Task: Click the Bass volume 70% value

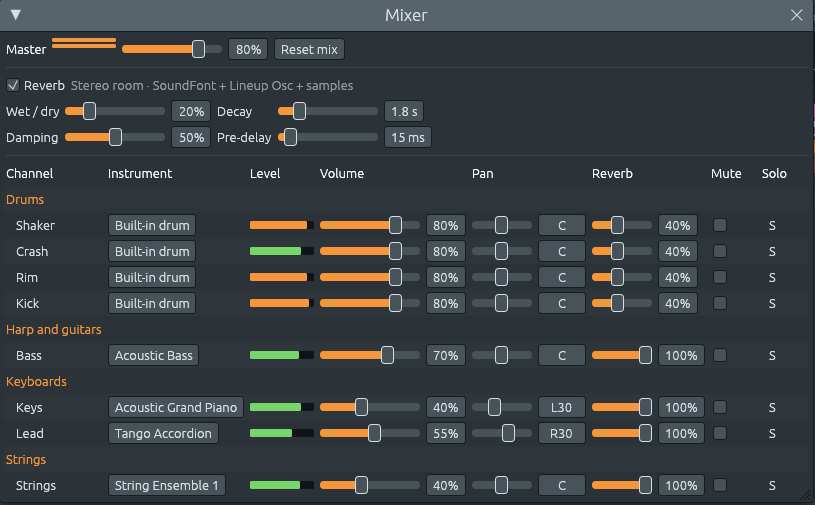Action: pos(445,355)
